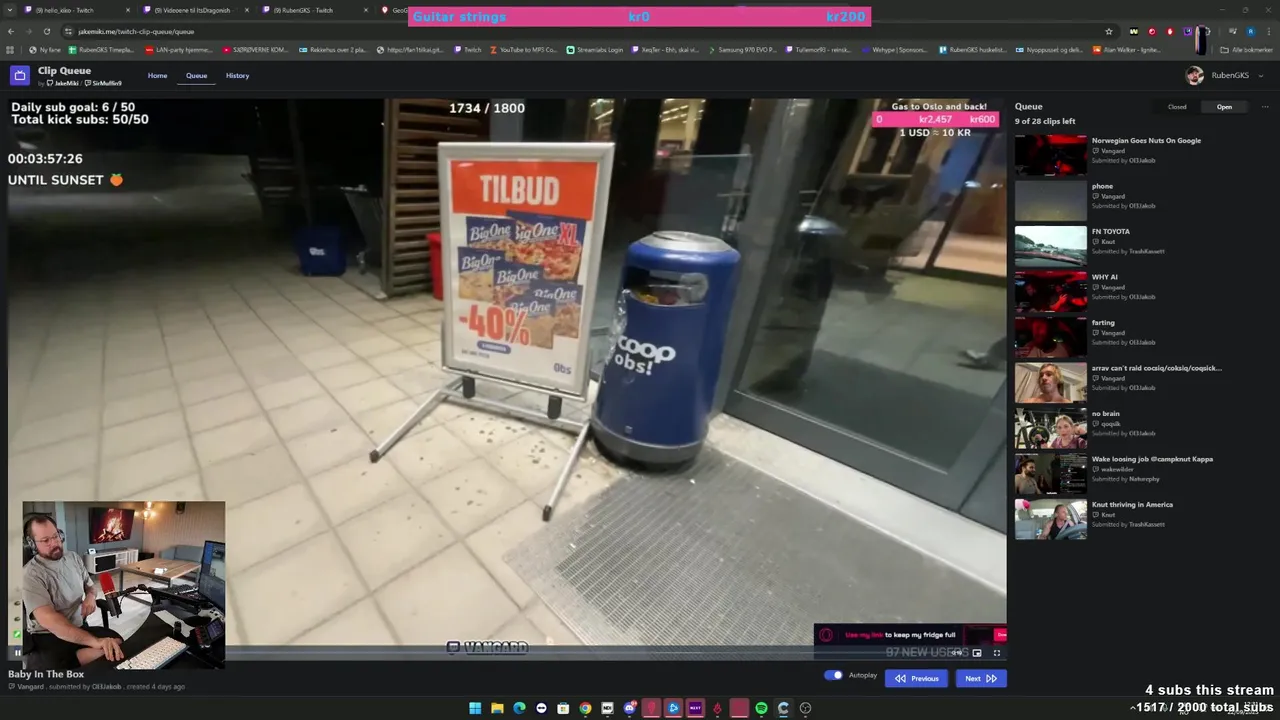Open the Home tab

pos(158,76)
